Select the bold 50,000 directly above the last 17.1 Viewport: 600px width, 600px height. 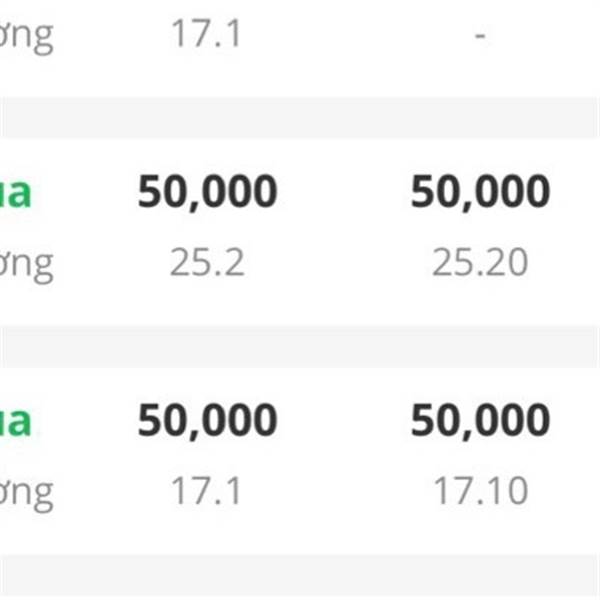tap(207, 421)
